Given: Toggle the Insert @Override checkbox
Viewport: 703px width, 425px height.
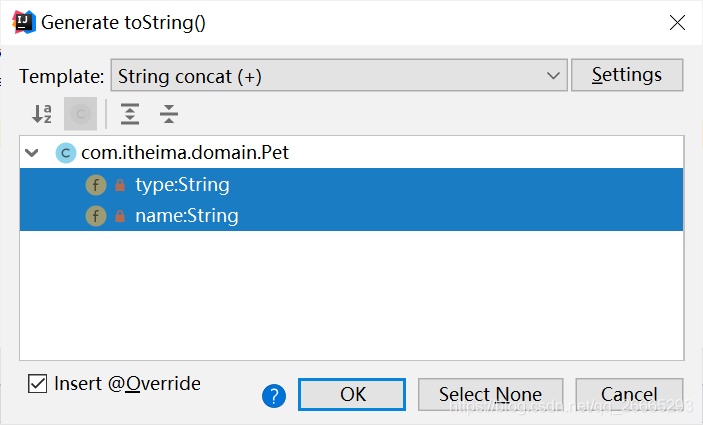Looking at the screenshot, I should (x=37, y=384).
